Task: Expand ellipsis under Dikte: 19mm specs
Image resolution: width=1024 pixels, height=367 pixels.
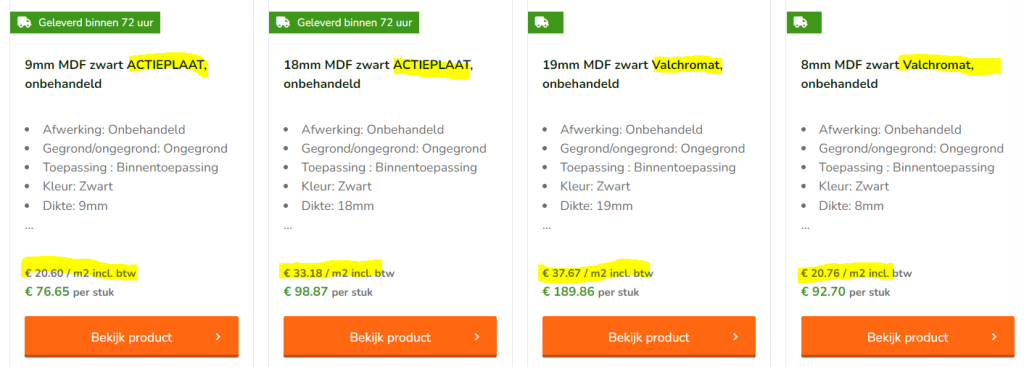Action: (547, 228)
